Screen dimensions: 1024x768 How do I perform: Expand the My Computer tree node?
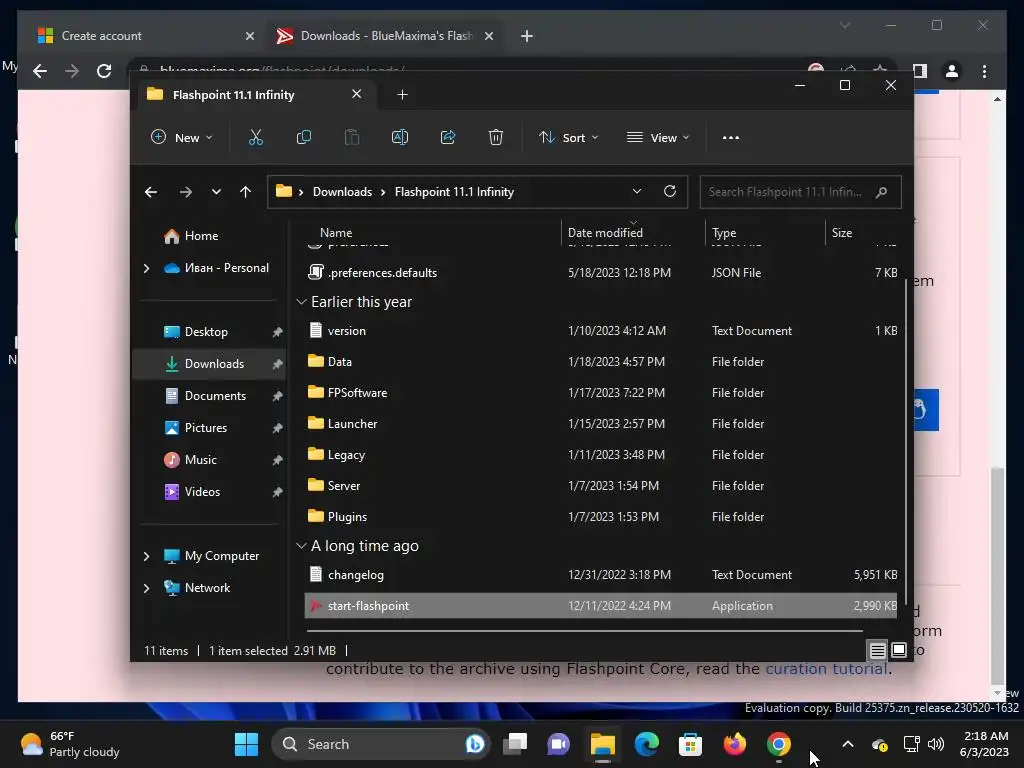tap(146, 556)
